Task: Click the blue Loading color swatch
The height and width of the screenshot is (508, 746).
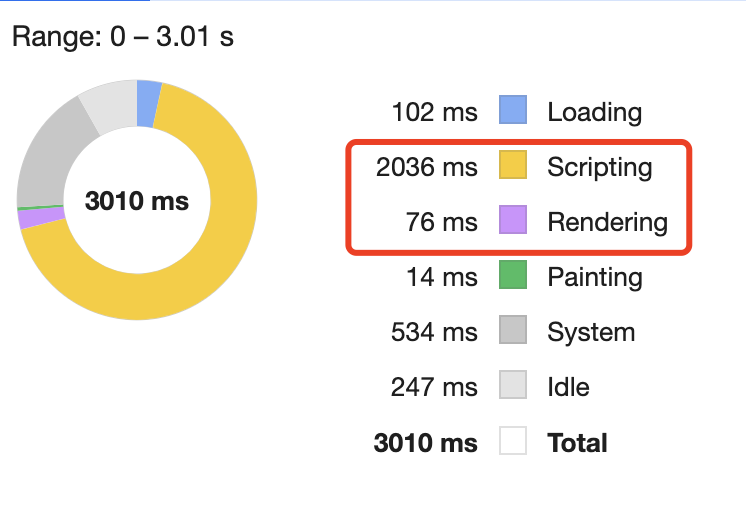Action: click(513, 111)
